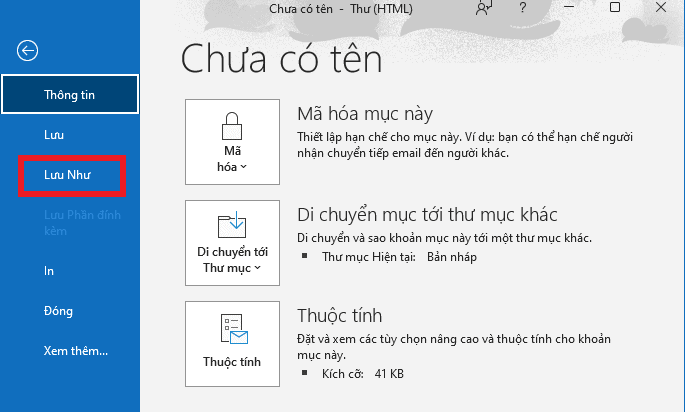
Task: Open Xem thêm... options
Action: (x=76, y=351)
